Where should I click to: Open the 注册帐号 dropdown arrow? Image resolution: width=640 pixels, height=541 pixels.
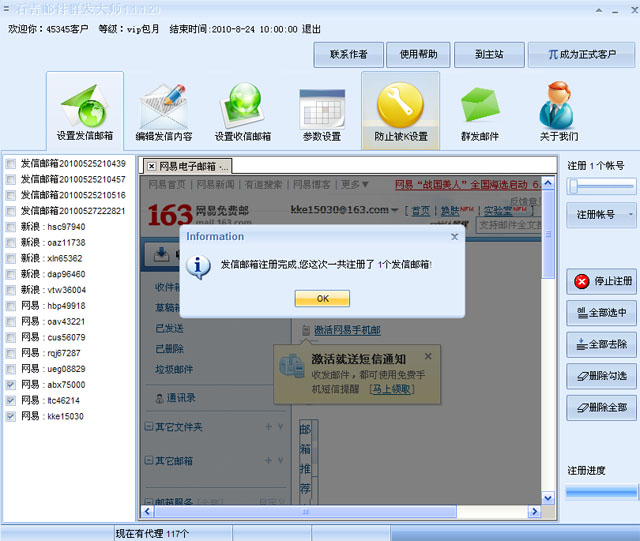click(631, 215)
